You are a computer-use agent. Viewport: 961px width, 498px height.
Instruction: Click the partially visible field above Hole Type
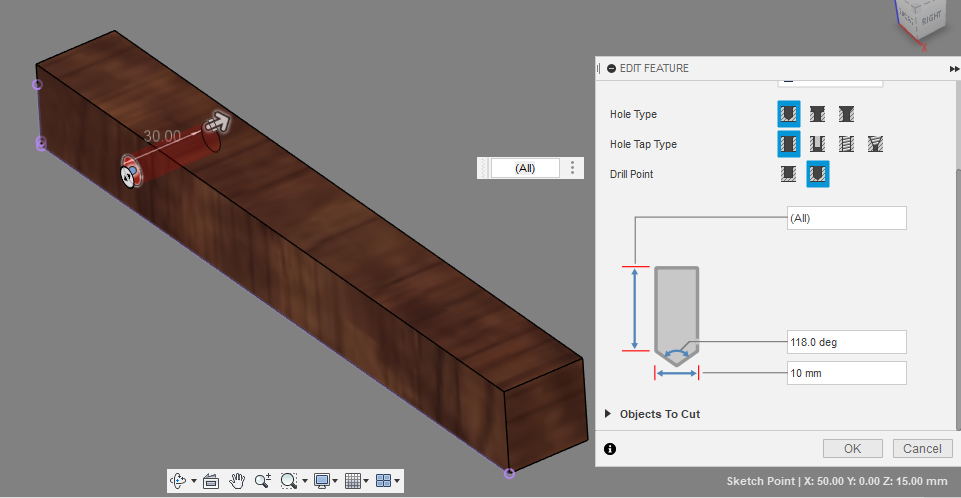(830, 83)
